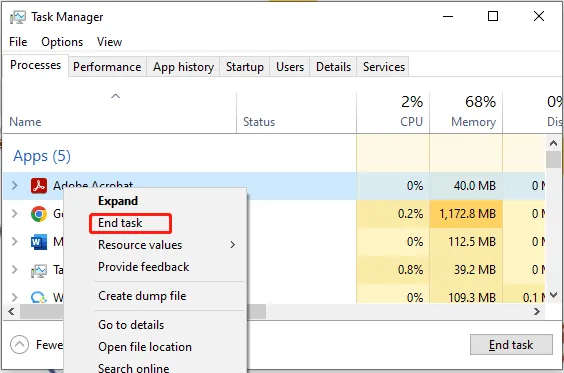Open the View menu
The width and height of the screenshot is (564, 373).
click(109, 42)
